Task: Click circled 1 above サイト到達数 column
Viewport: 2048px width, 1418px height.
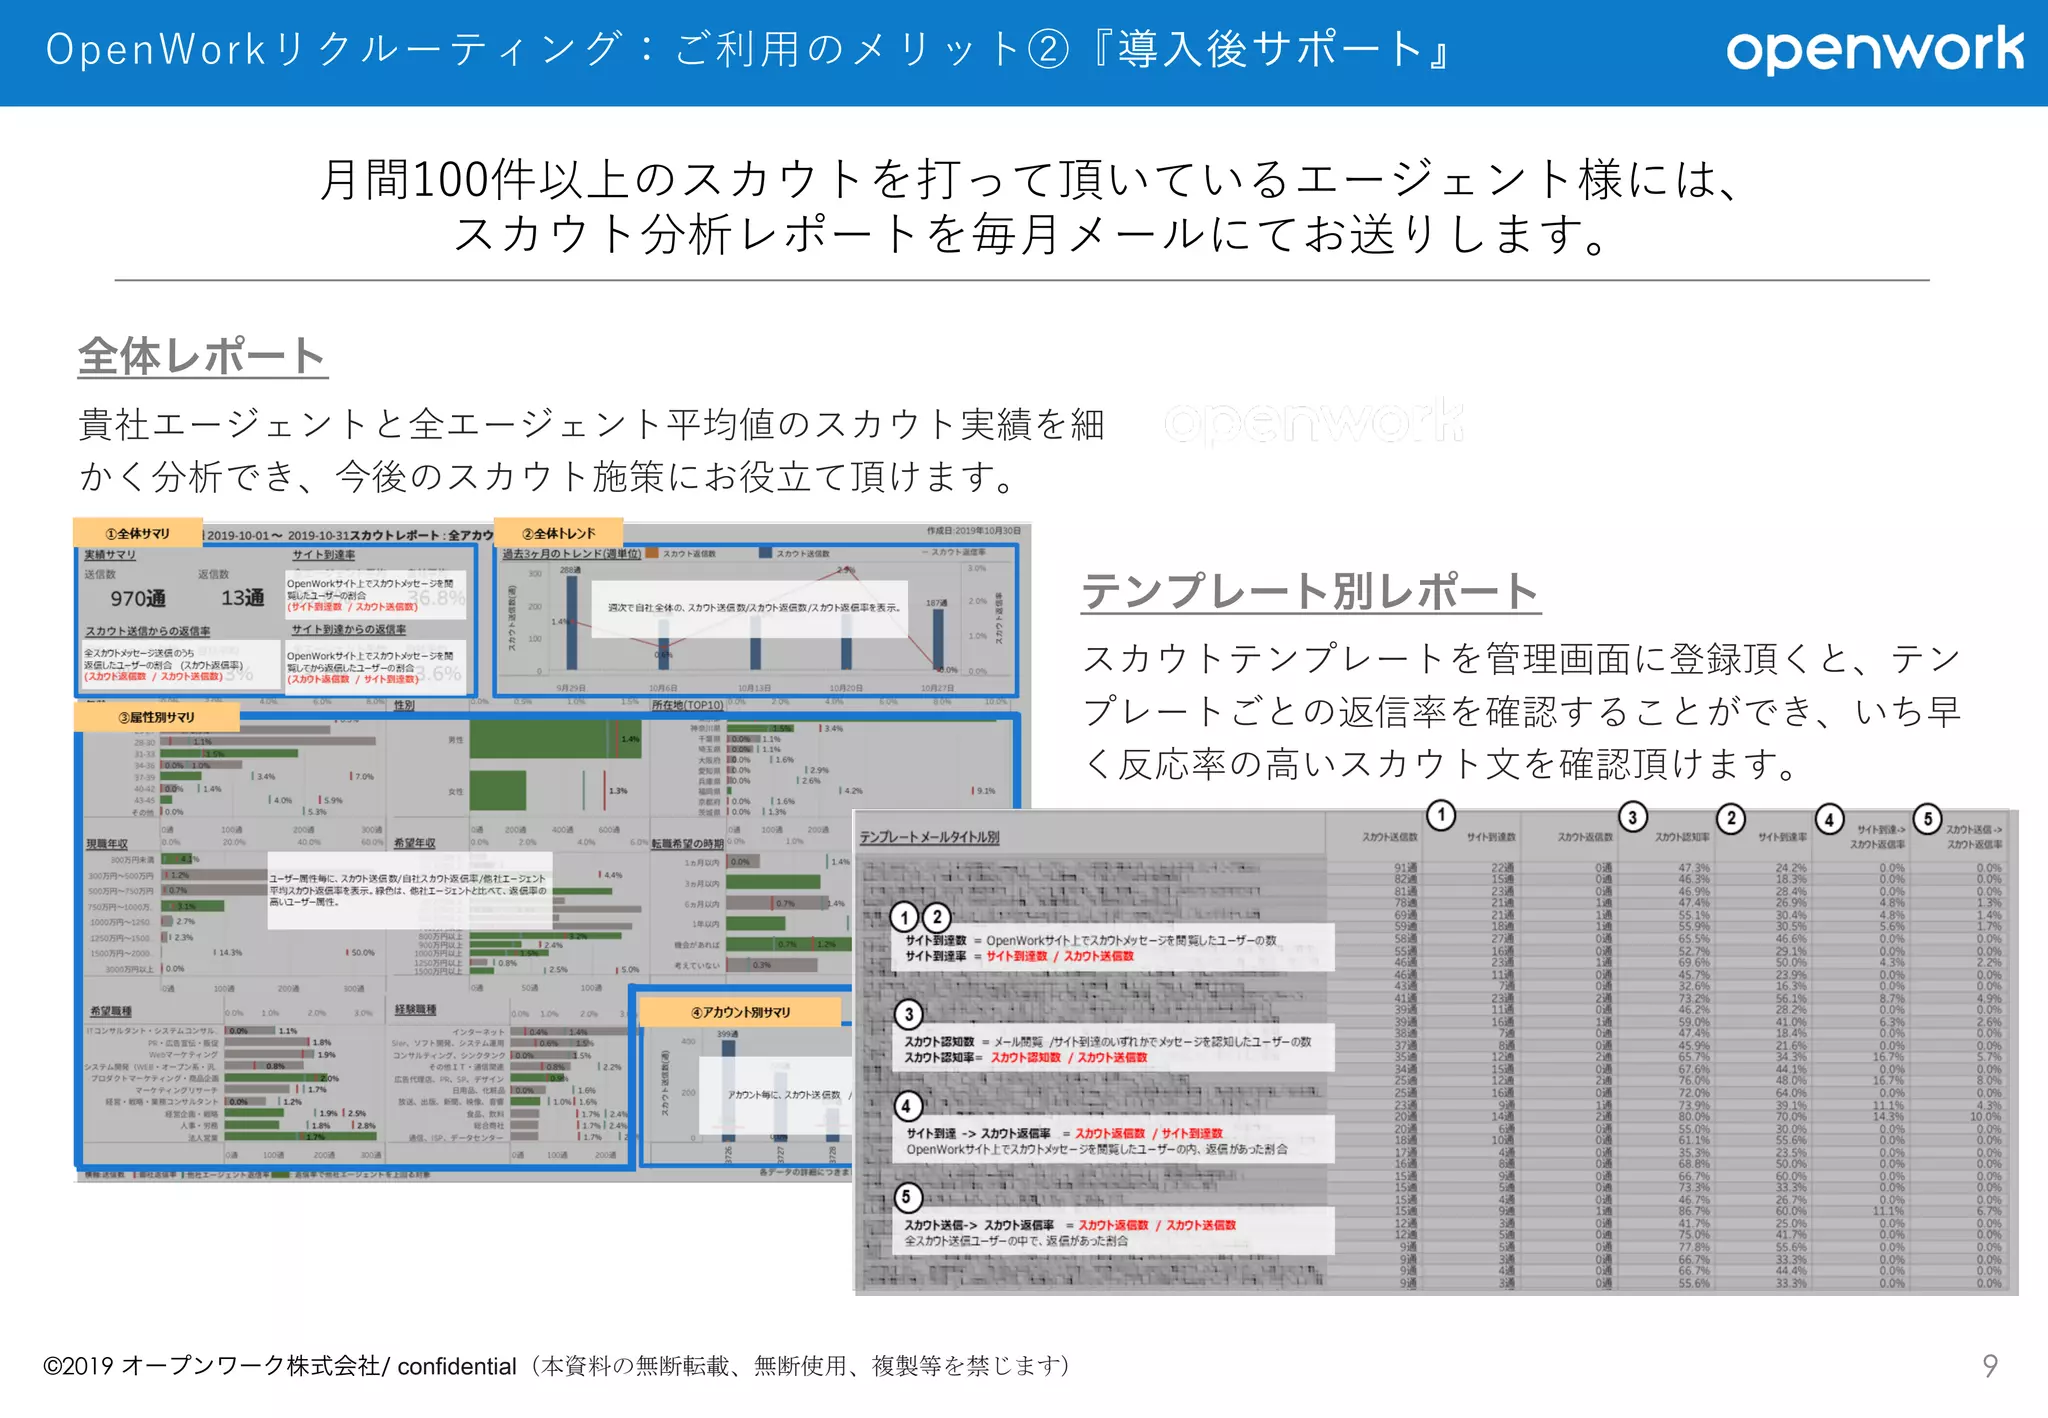Action: [x=1440, y=815]
